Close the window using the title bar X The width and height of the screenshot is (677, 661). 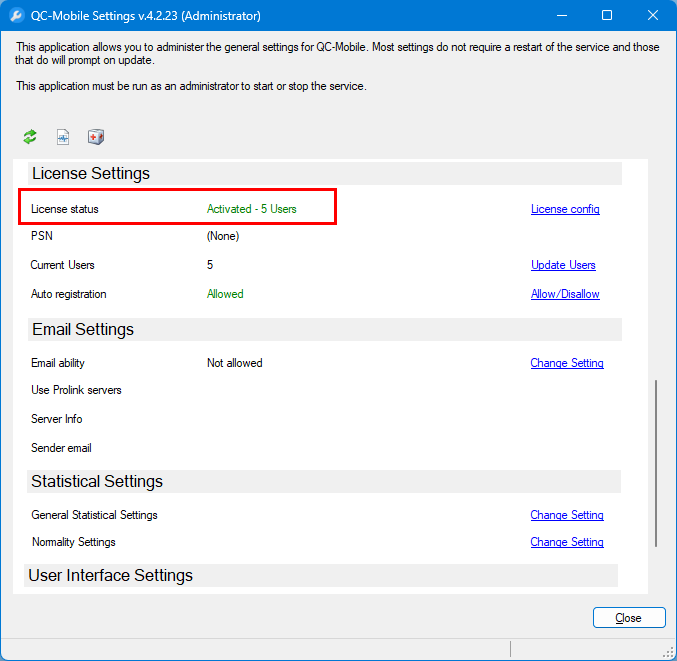653,16
